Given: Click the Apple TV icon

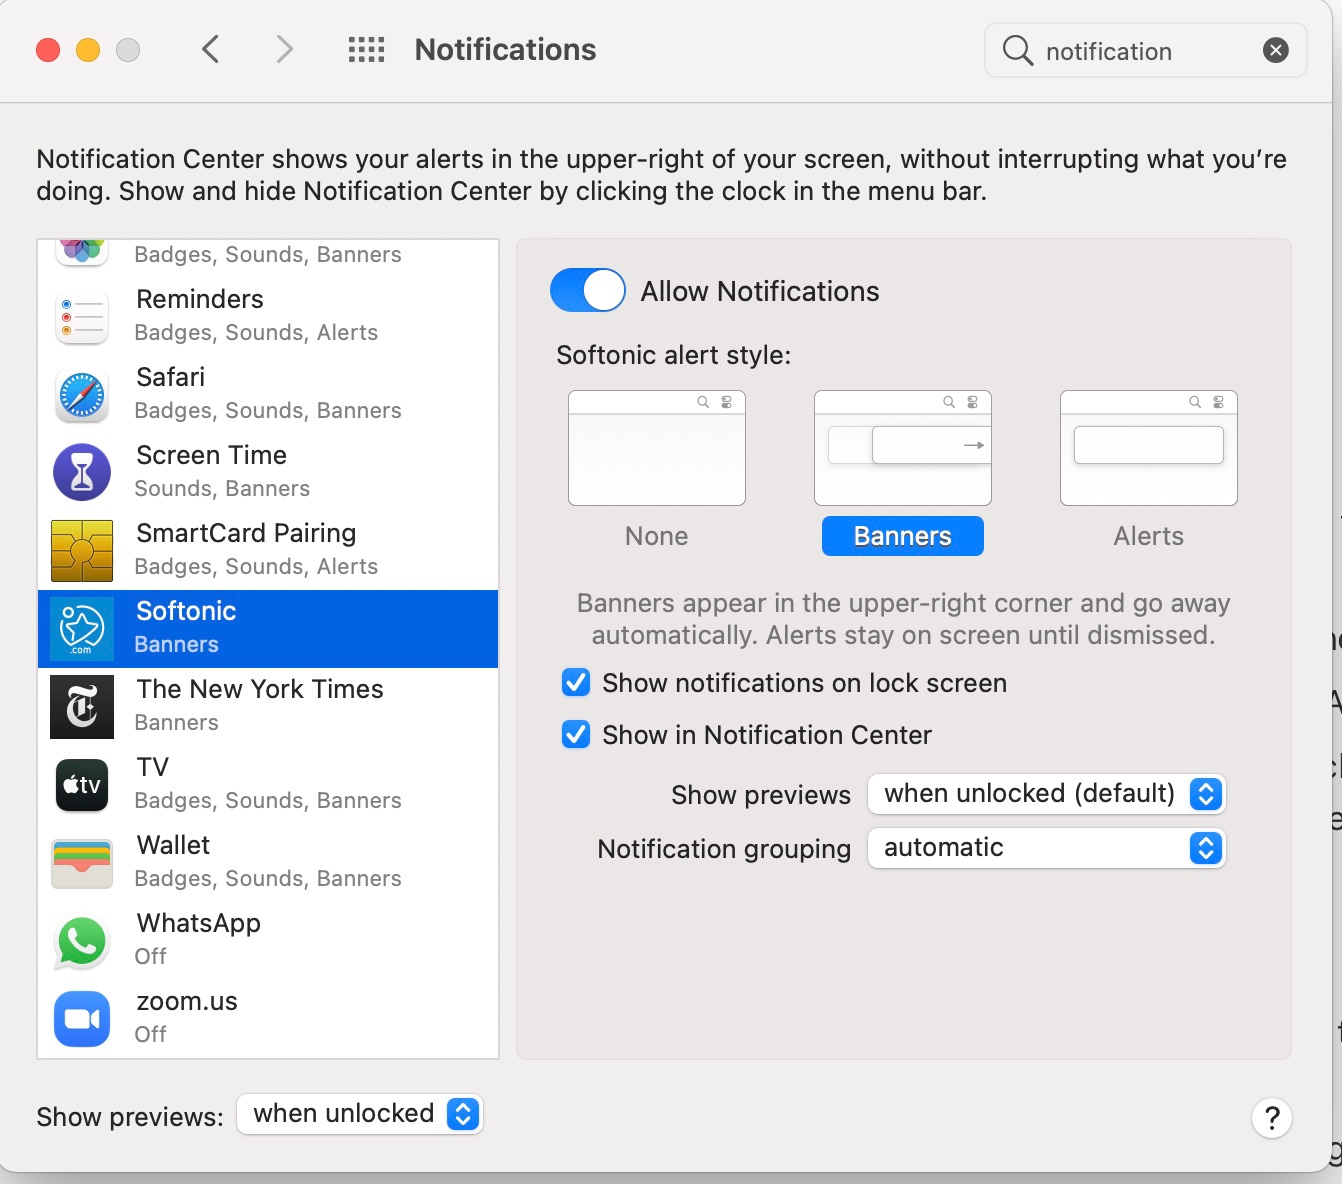Looking at the screenshot, I should tap(82, 784).
